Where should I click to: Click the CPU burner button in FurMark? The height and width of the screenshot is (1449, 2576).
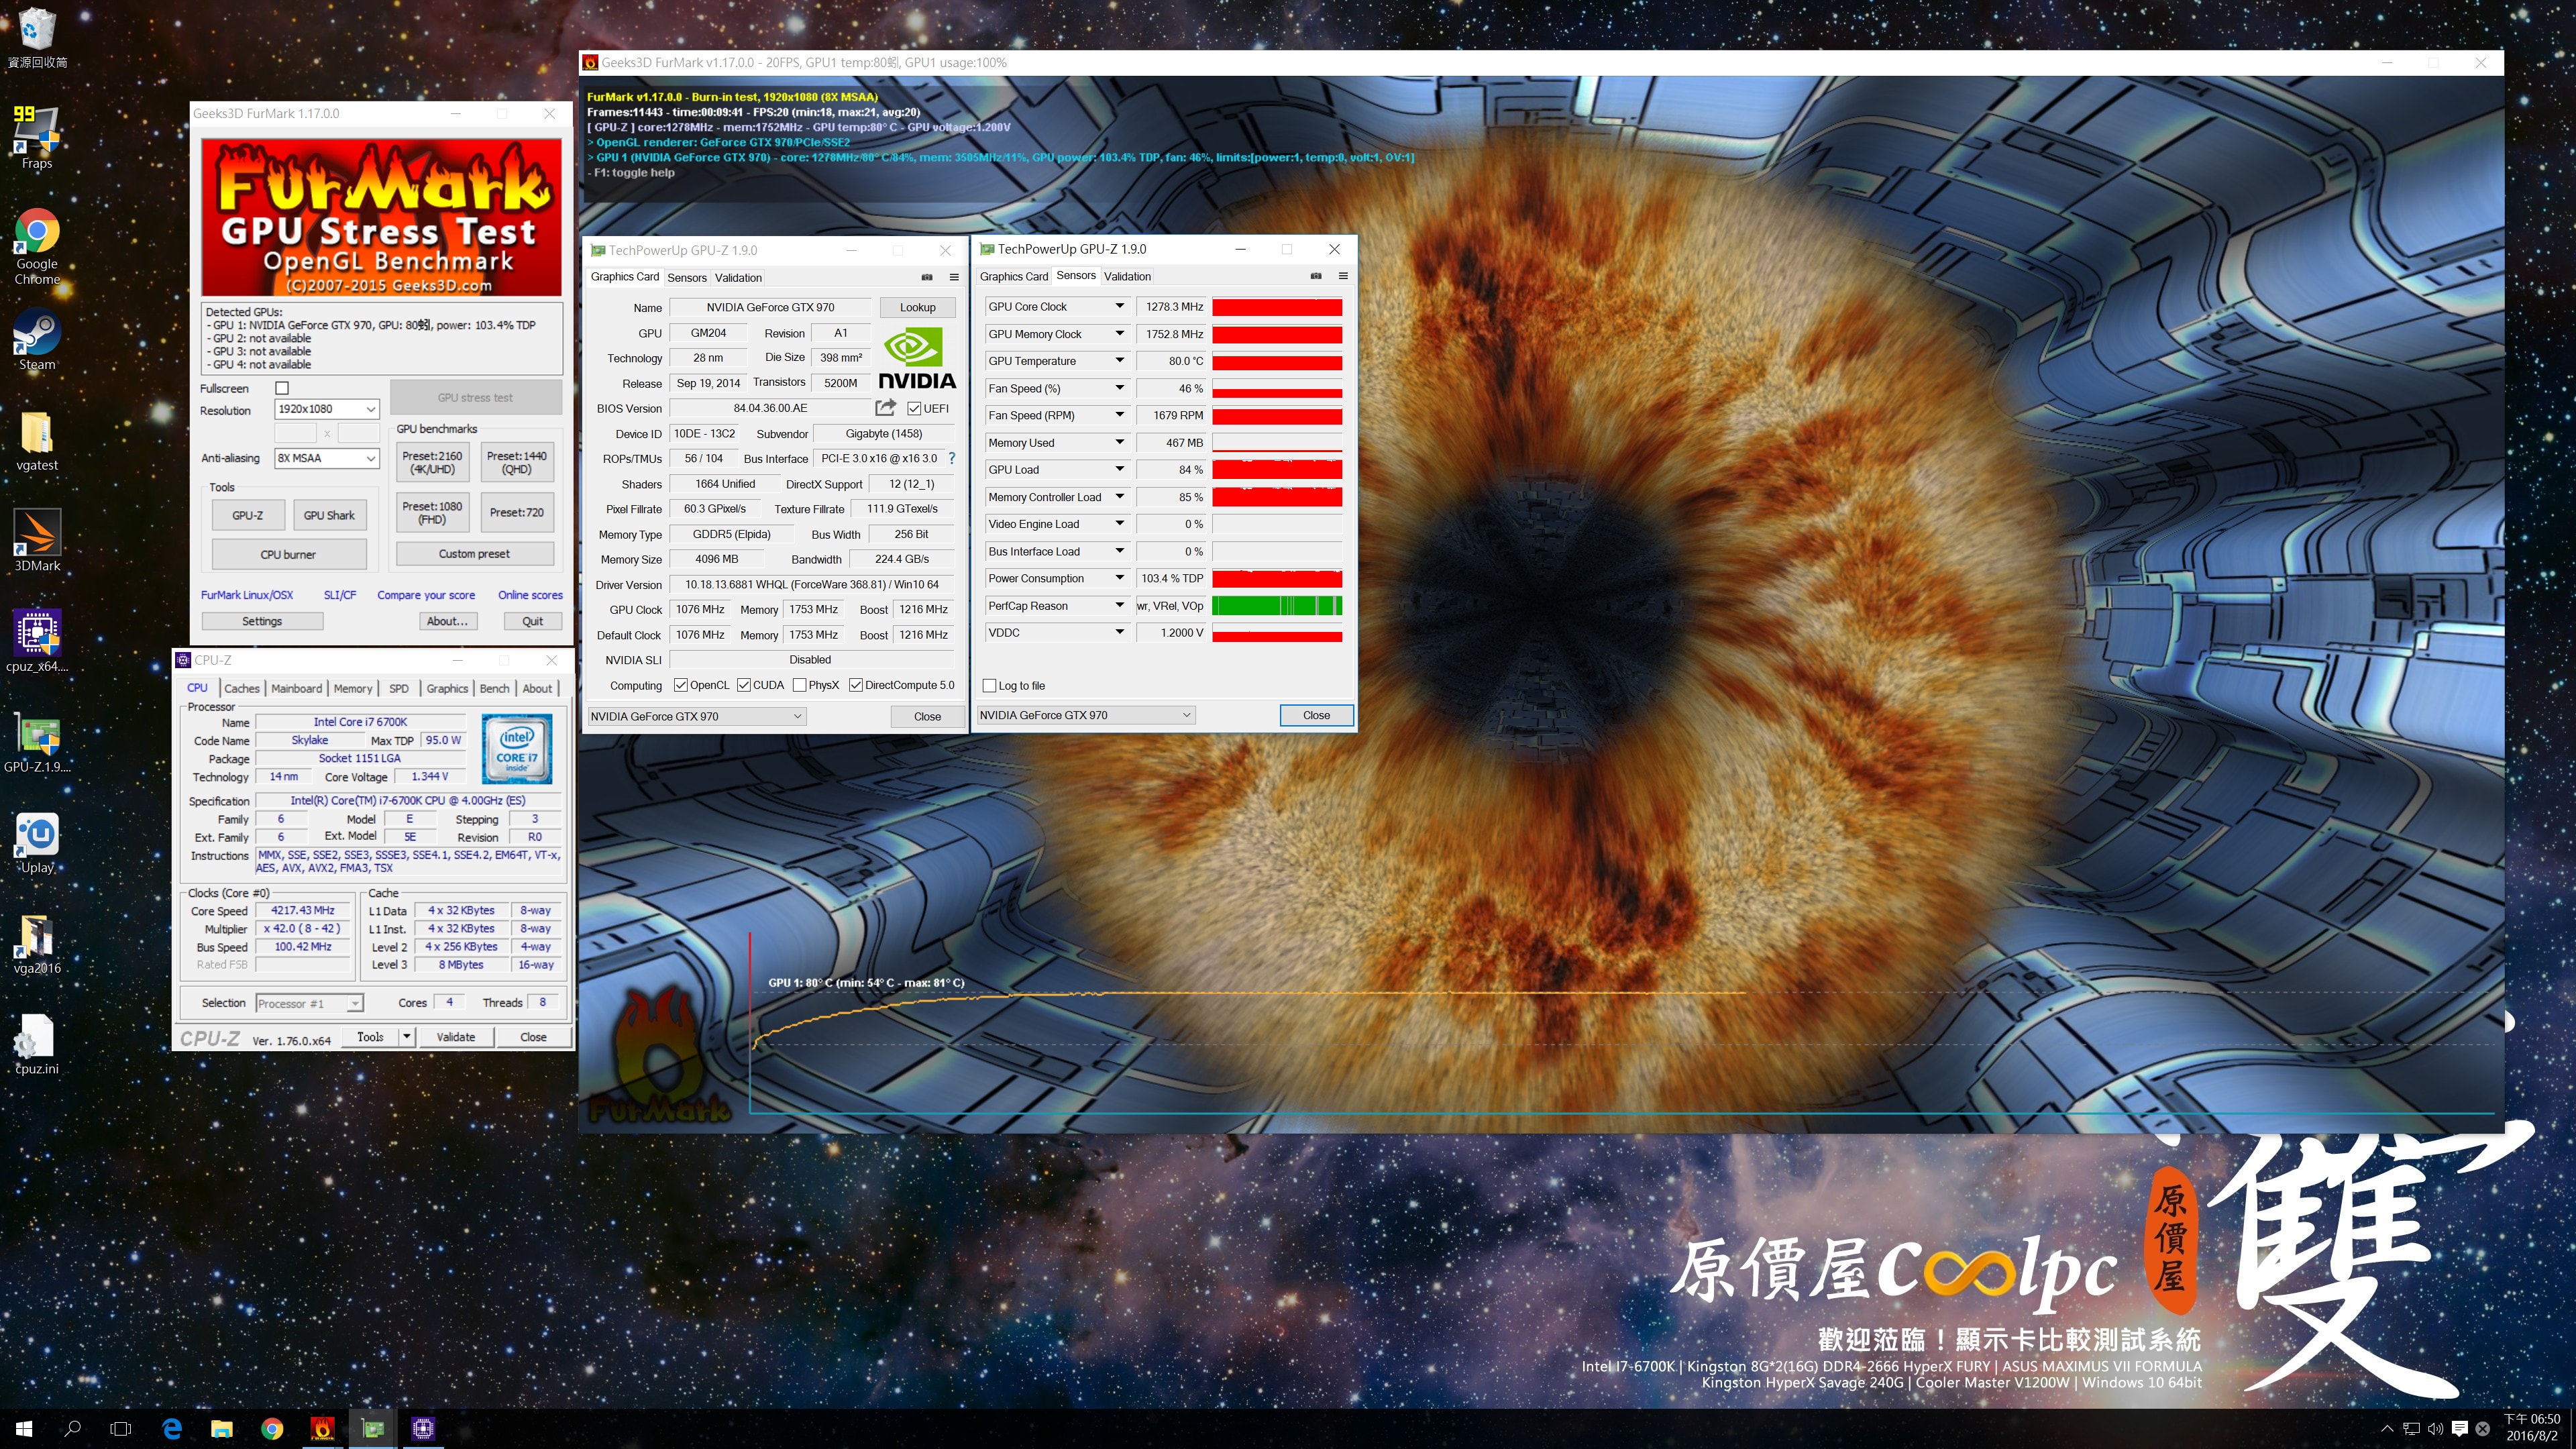[288, 554]
